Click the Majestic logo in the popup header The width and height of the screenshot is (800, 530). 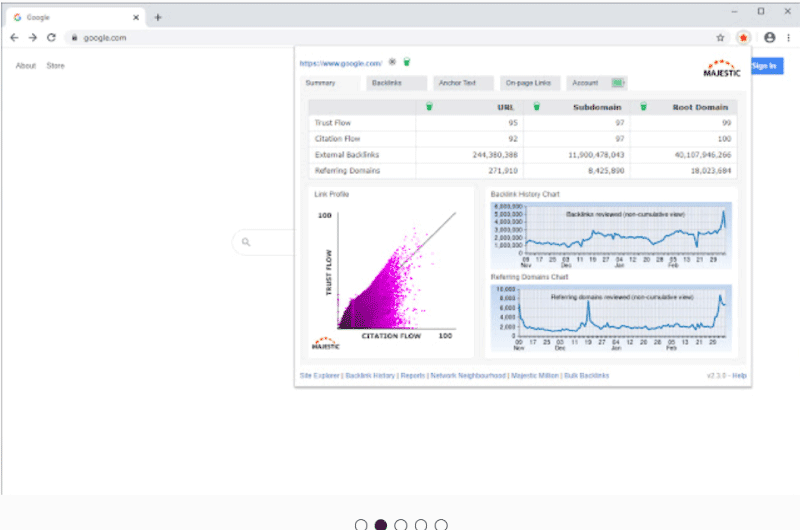pyautogui.click(x=721, y=68)
